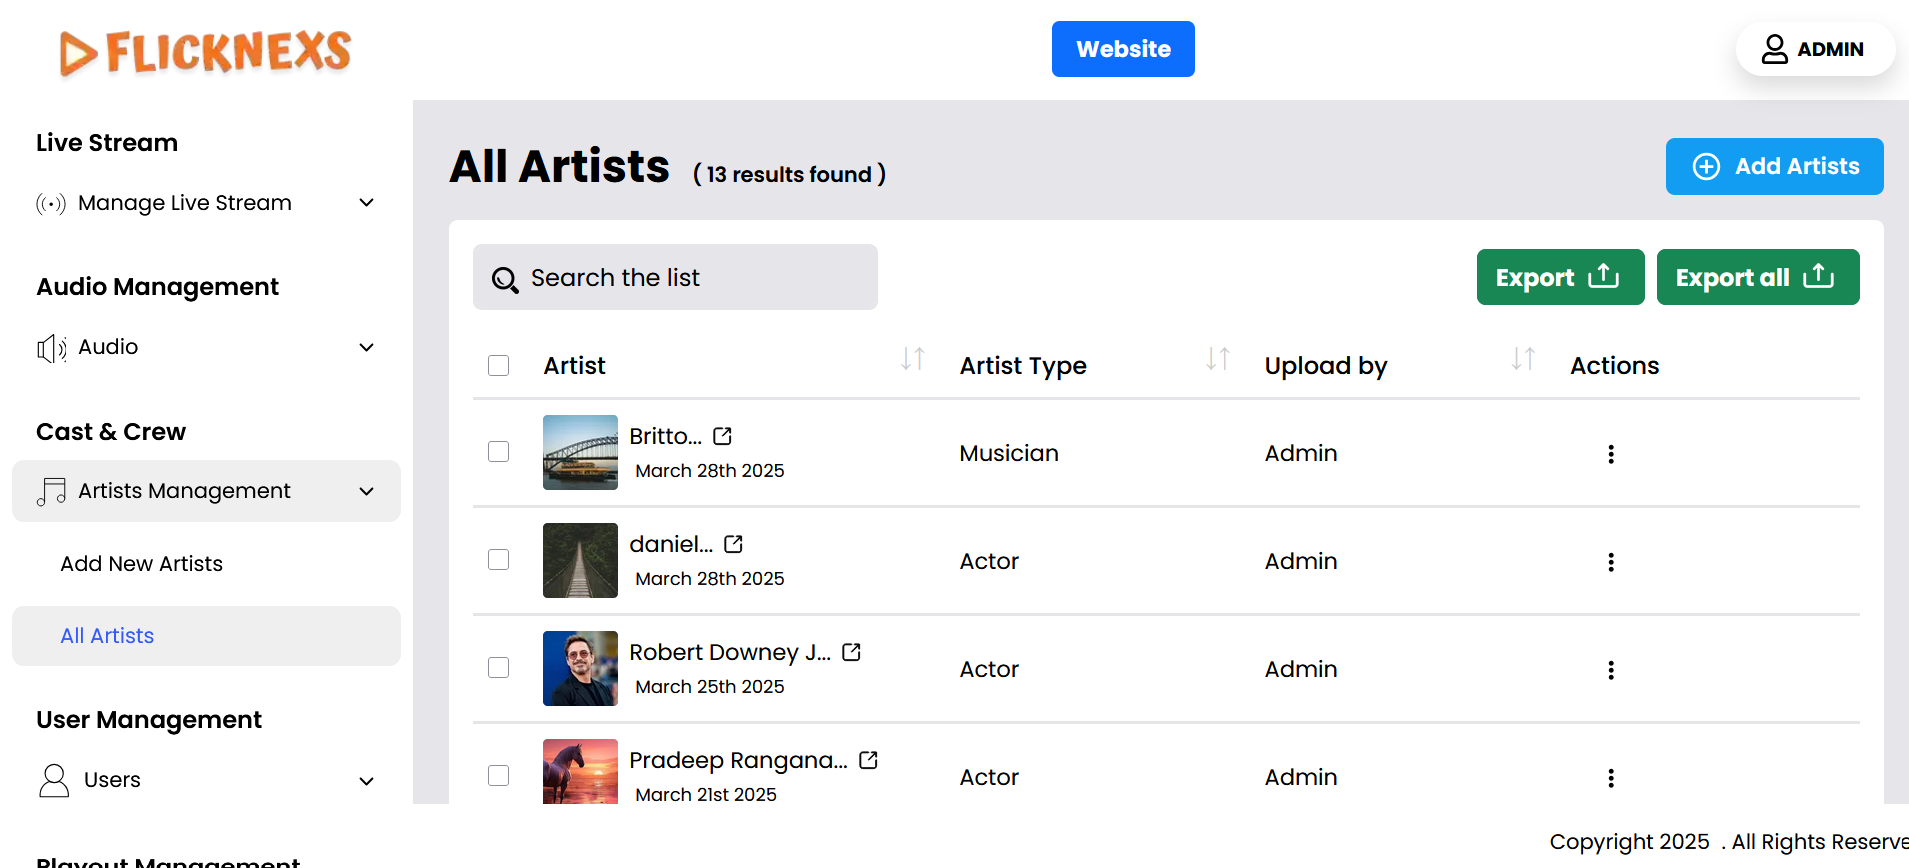Sort by Artist Type column arrows
The image size is (1909, 868).
coord(1217,359)
